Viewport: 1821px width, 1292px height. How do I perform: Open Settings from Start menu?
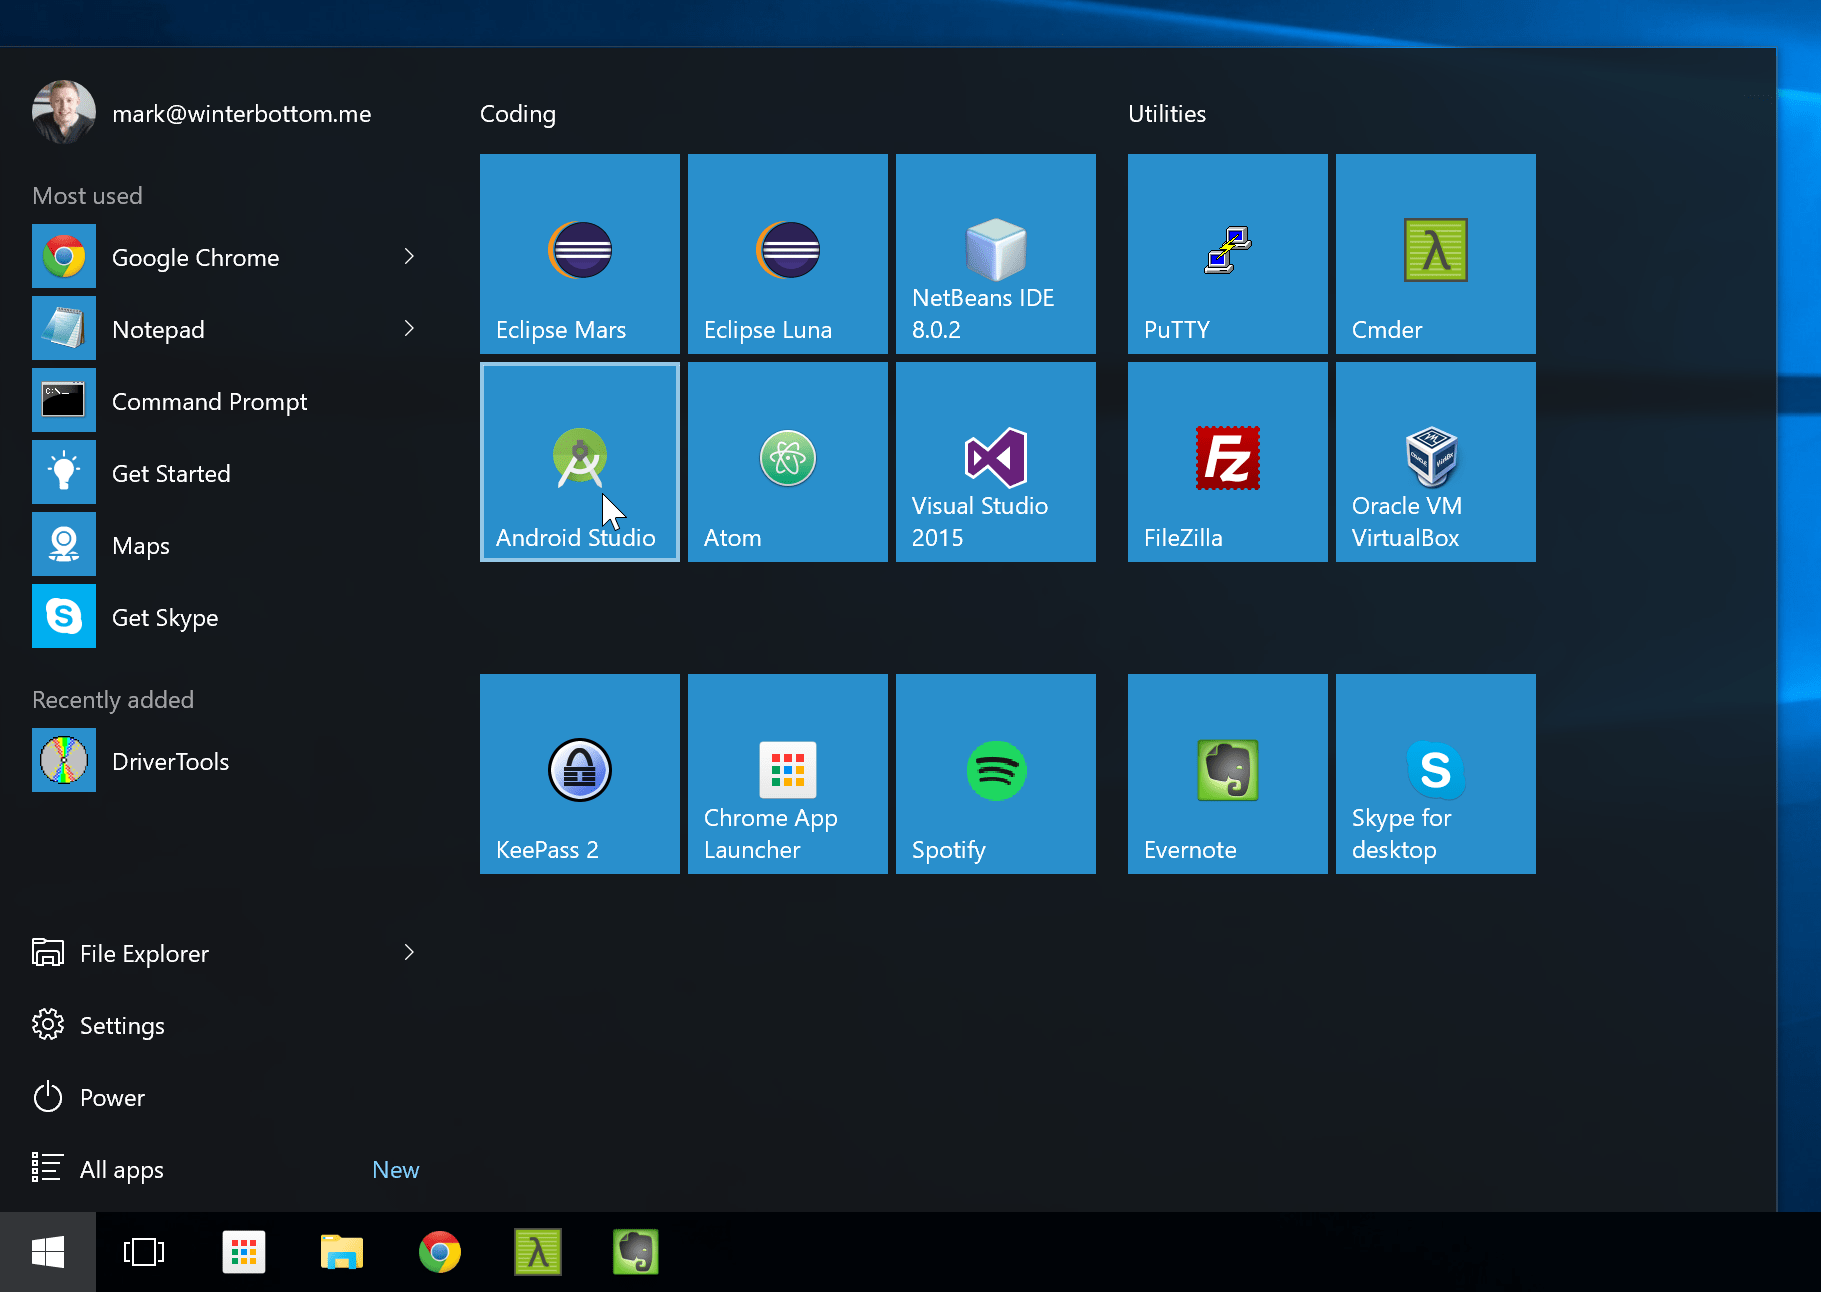(121, 1025)
